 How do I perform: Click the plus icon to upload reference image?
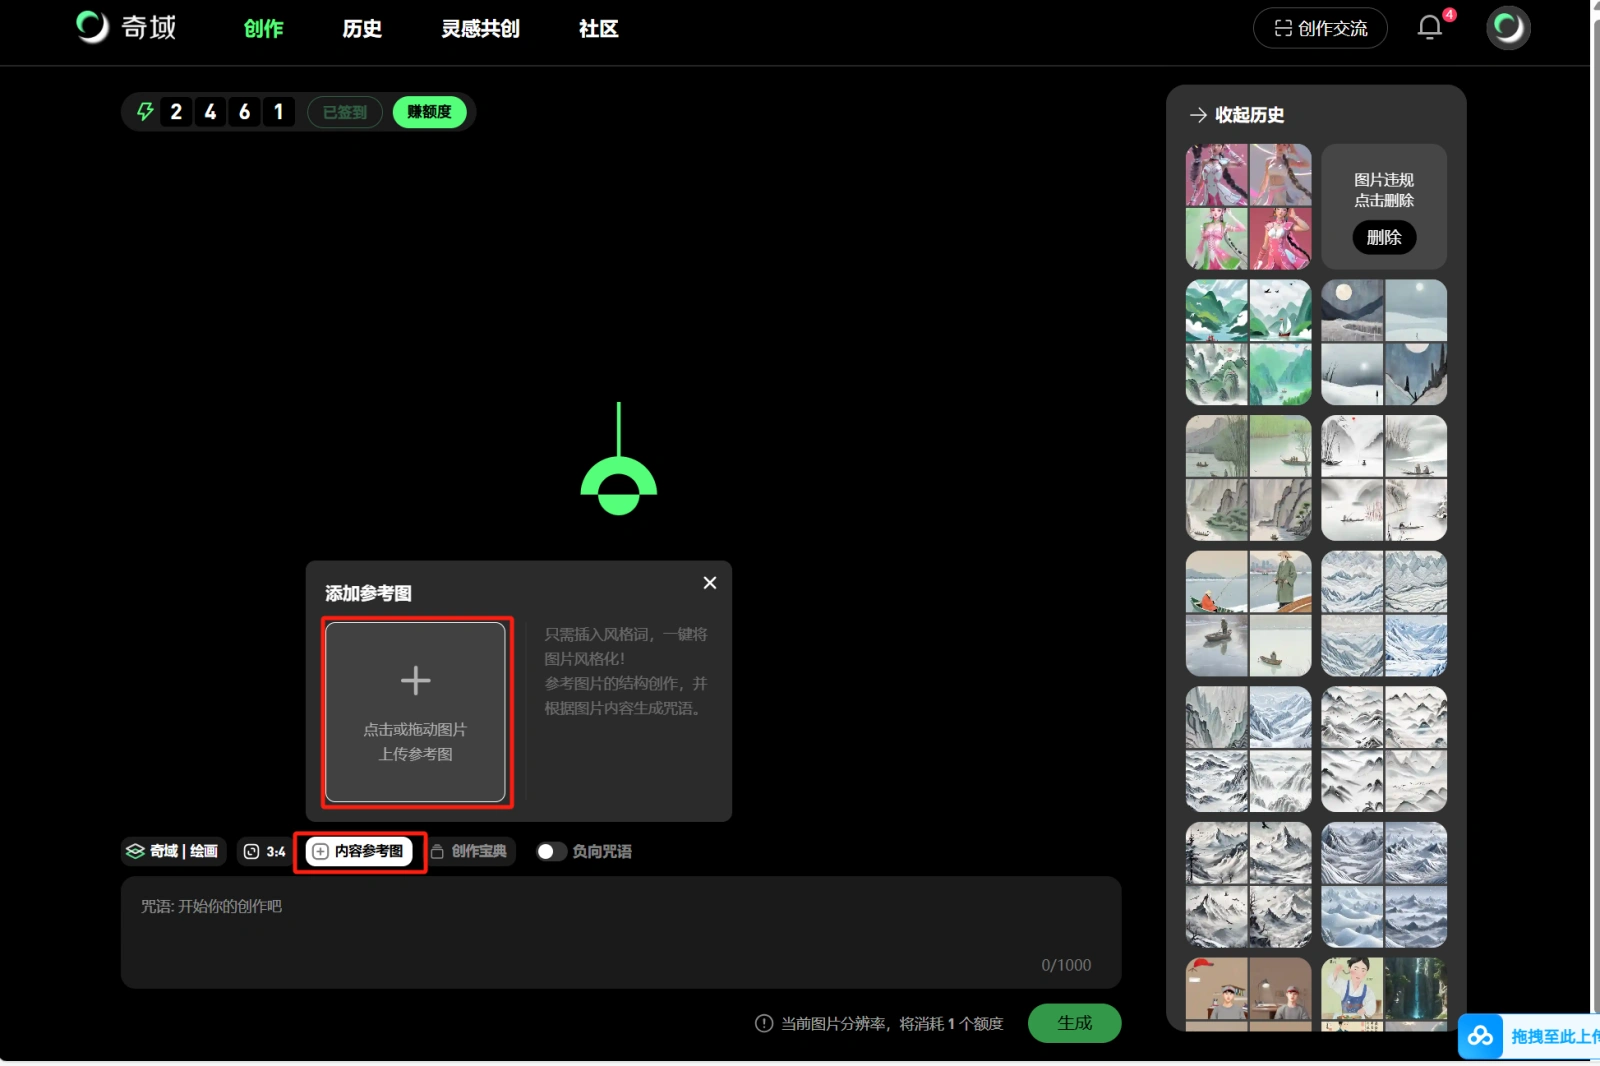click(x=415, y=682)
